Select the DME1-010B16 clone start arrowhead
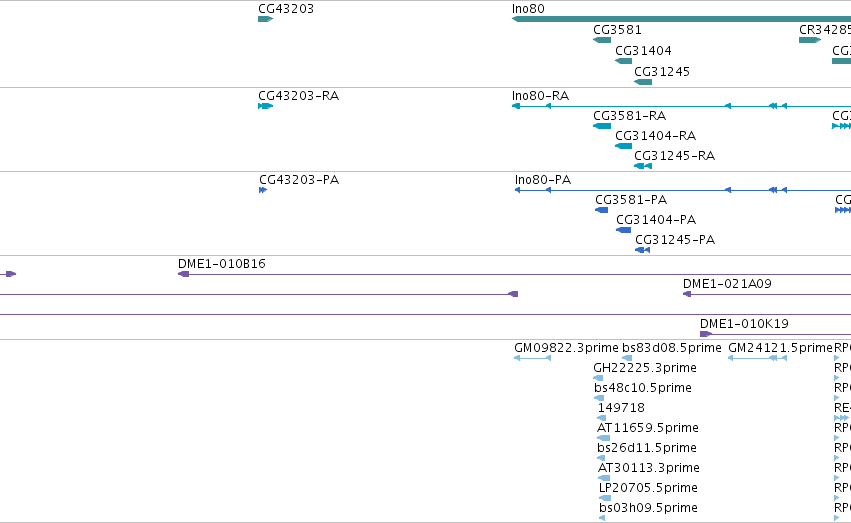This screenshot has width=851, height=523. (x=183, y=274)
